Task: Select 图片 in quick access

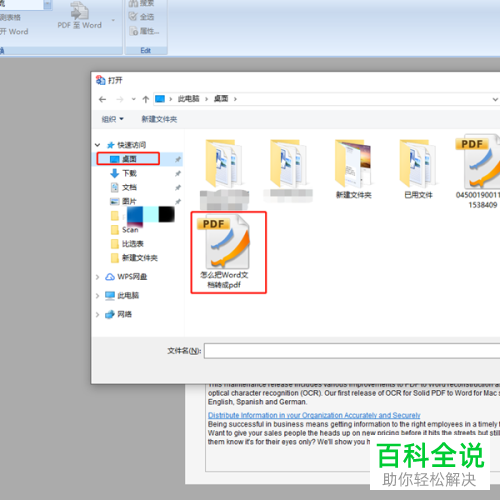Action: [123, 201]
